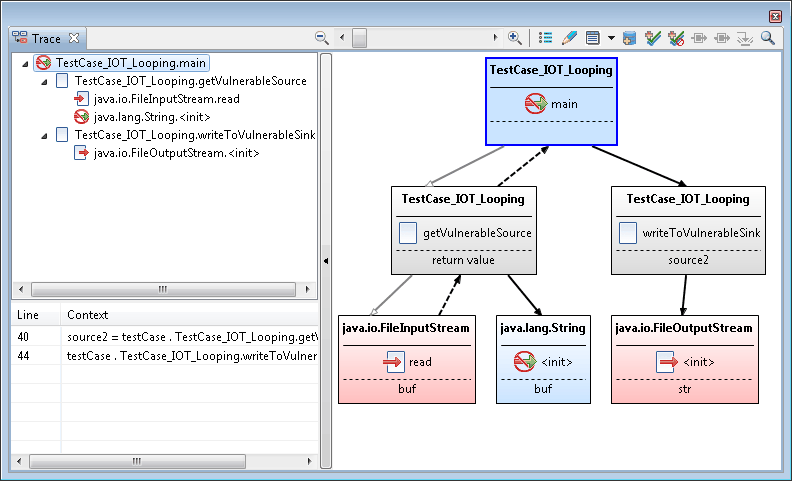The image size is (792, 481).
Task: Click the first grayed-out node arrow icon
Action: (x=699, y=38)
